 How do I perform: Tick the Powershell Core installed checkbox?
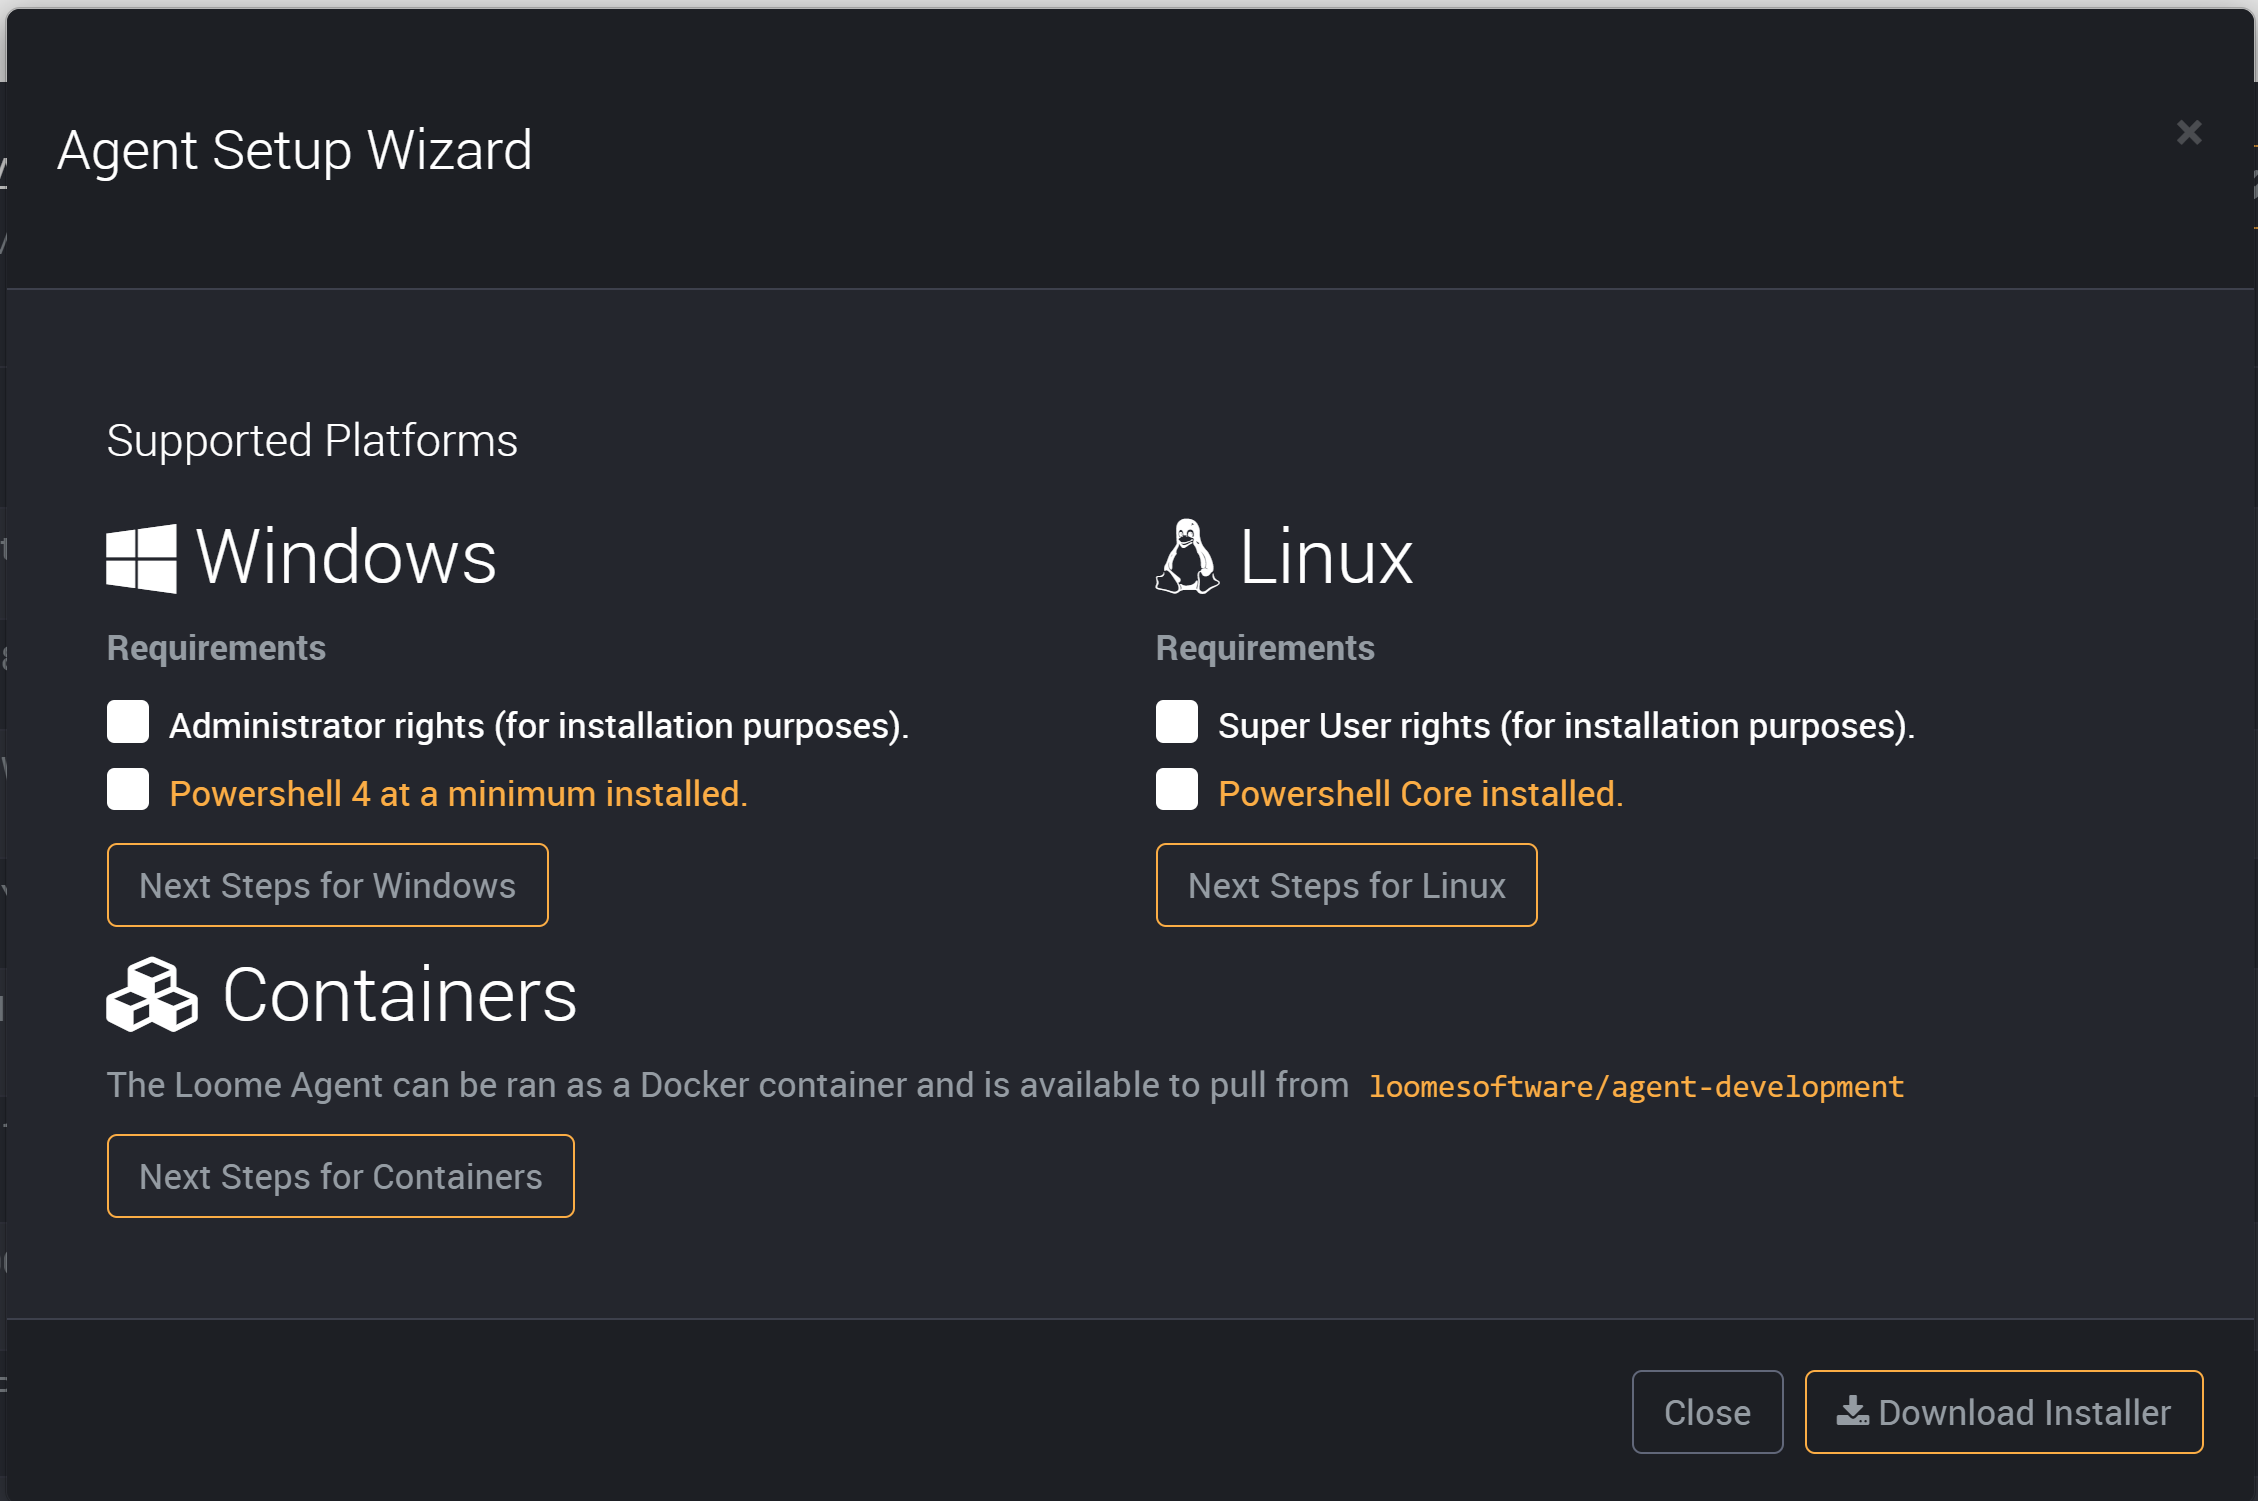pyautogui.click(x=1177, y=789)
